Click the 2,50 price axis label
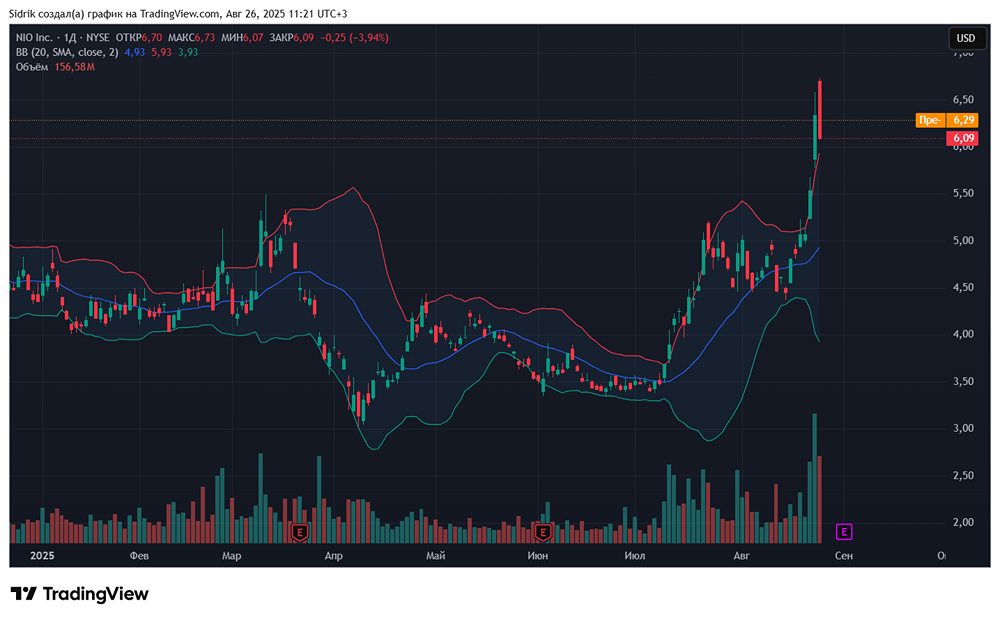This screenshot has height=620, width=1000. pos(963,475)
